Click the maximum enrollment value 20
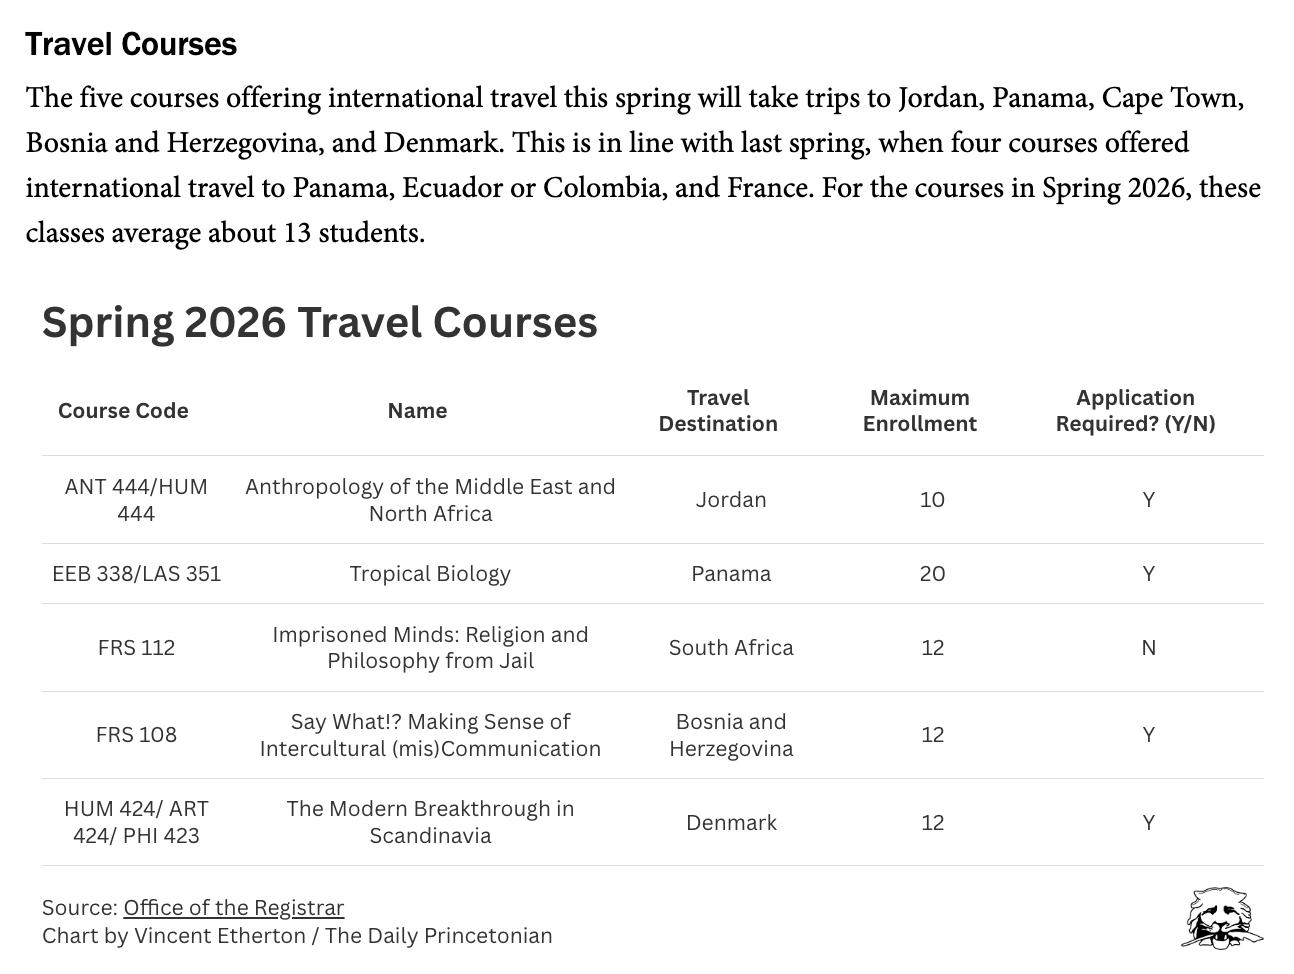1294x974 pixels. (x=932, y=573)
